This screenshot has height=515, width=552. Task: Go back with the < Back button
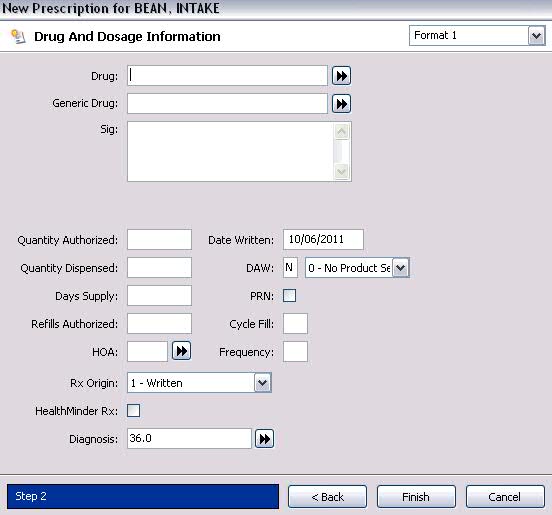[x=327, y=497]
